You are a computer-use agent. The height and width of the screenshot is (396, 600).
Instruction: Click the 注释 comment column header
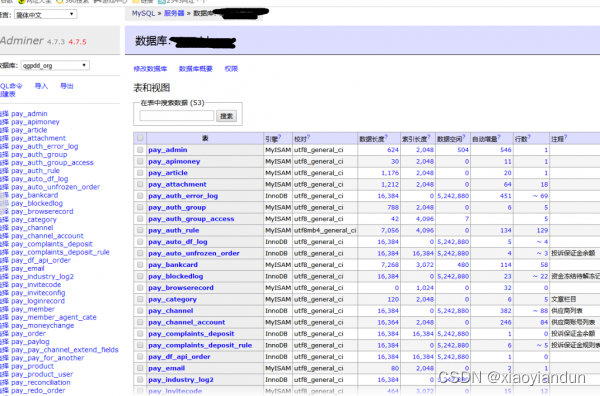point(558,139)
